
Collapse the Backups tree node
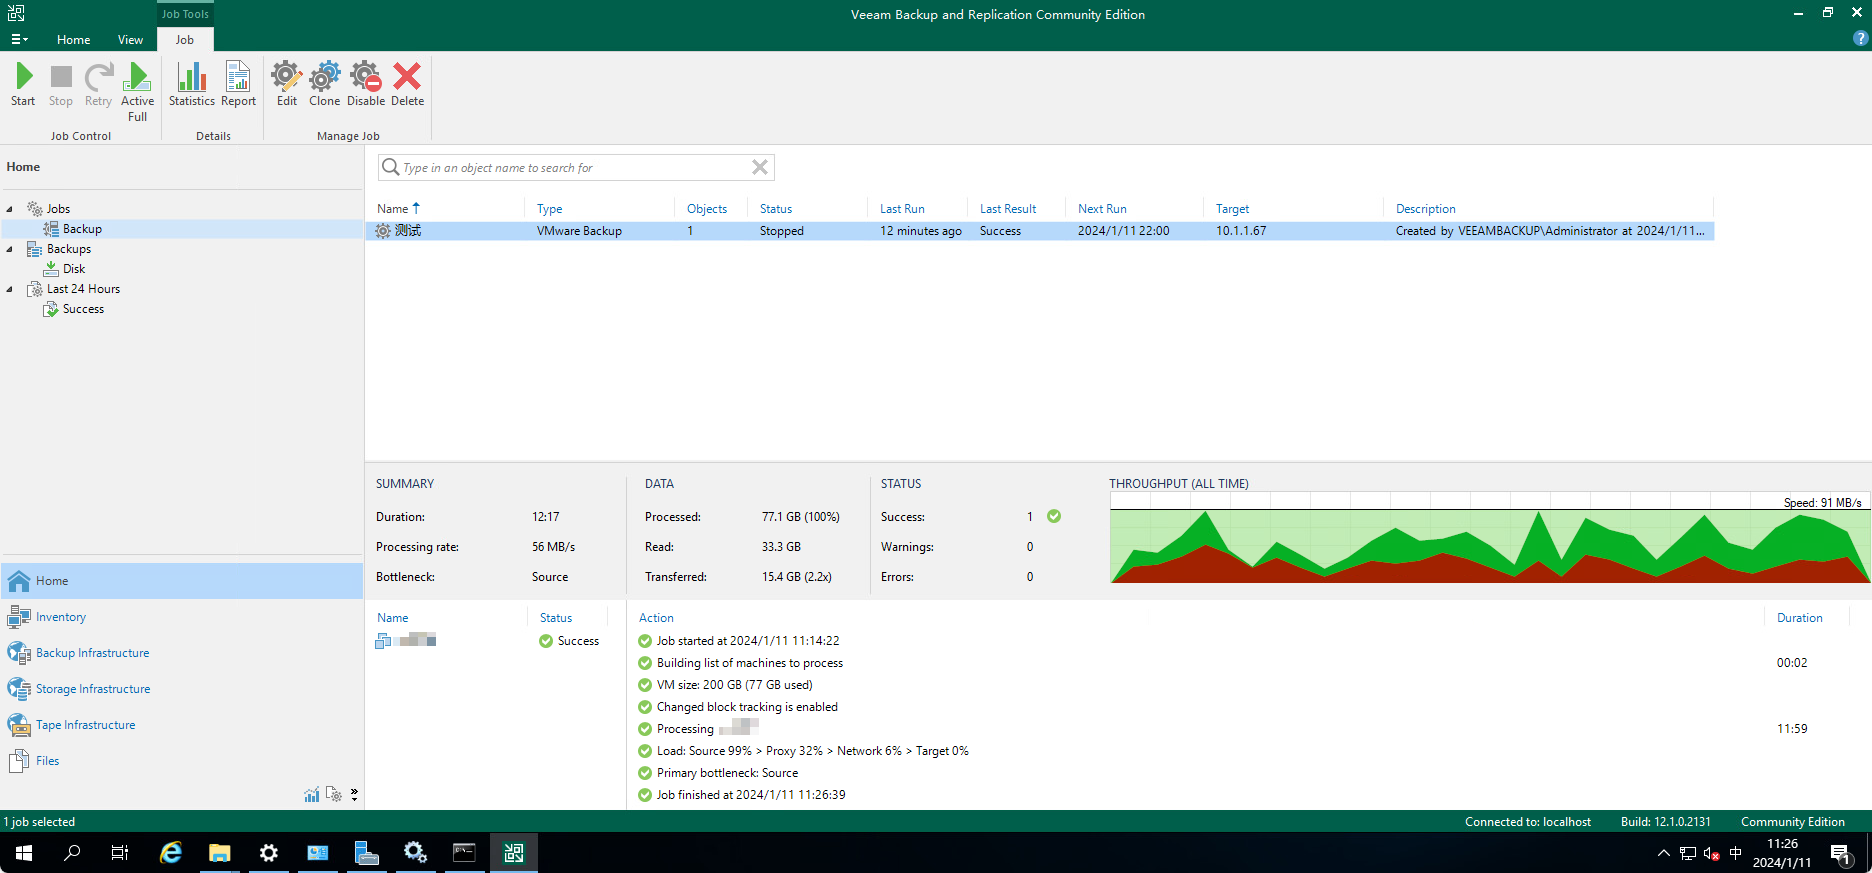(10, 249)
